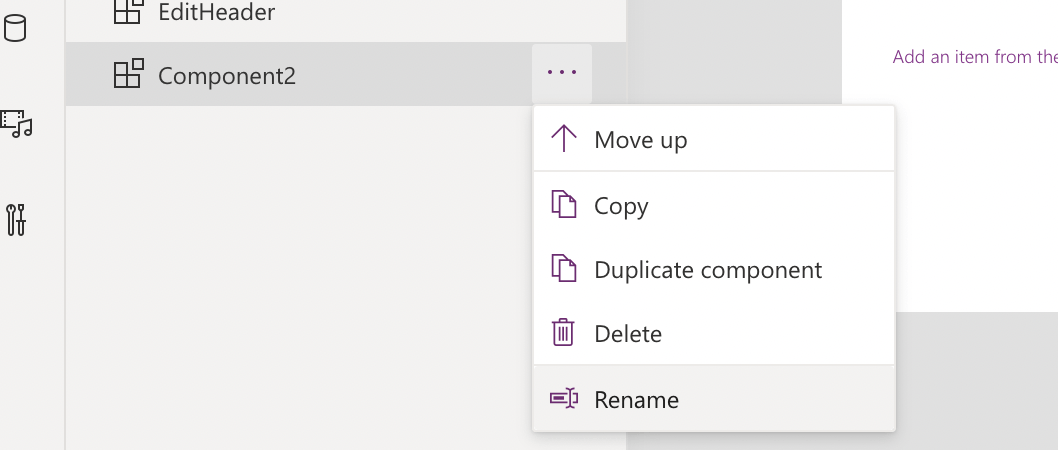Click the Rename icon in menu
Viewport: 1058px width, 450px height.
coord(564,399)
